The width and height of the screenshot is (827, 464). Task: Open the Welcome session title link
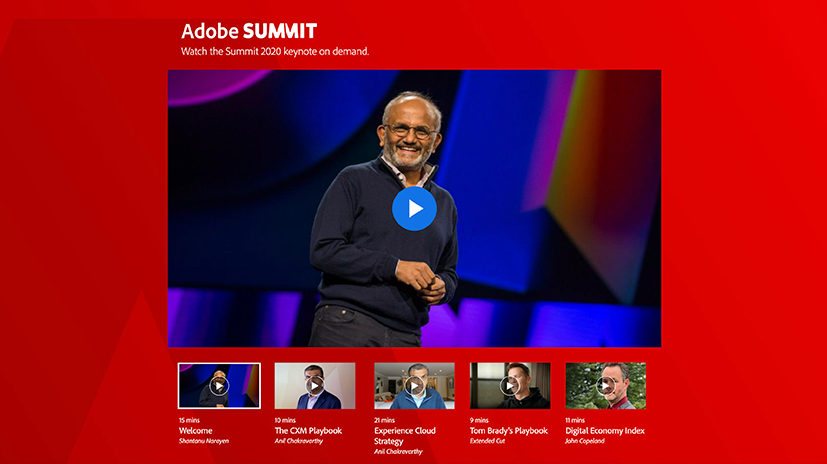[x=196, y=431]
